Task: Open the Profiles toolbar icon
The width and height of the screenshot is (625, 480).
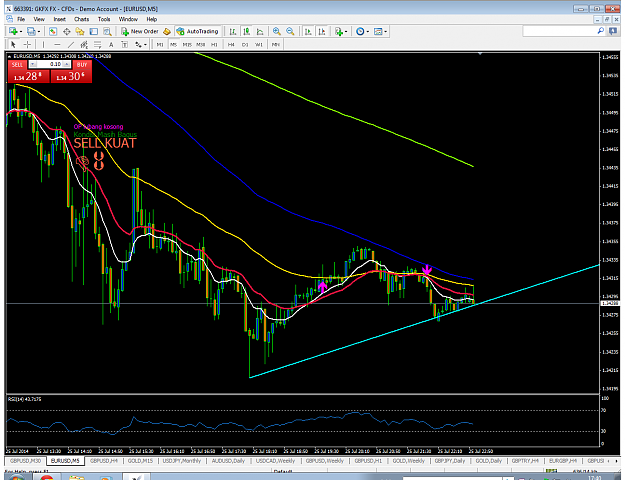Action: click(x=31, y=31)
